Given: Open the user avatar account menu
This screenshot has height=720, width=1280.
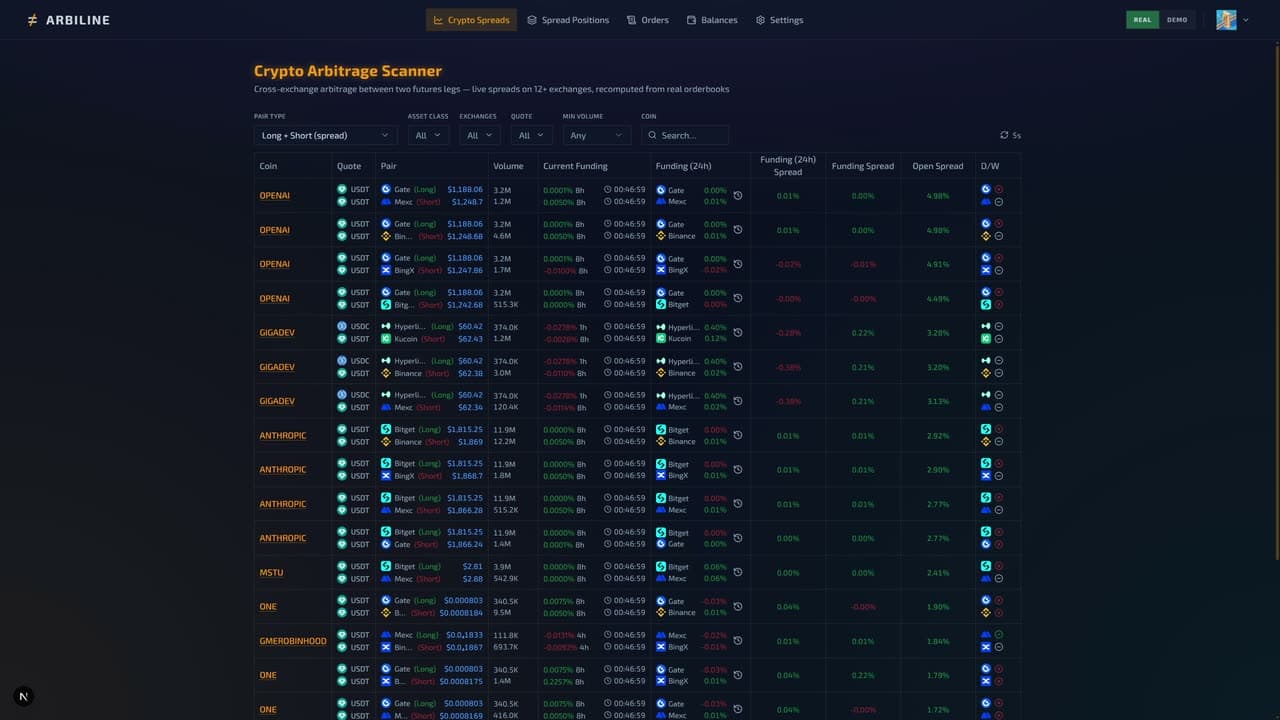Looking at the screenshot, I should (1232, 20).
